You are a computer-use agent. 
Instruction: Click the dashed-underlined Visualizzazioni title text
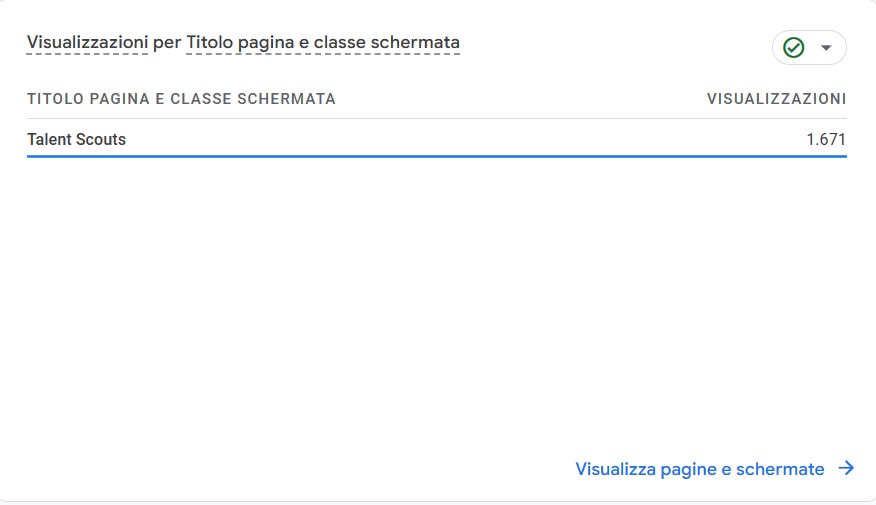88,43
